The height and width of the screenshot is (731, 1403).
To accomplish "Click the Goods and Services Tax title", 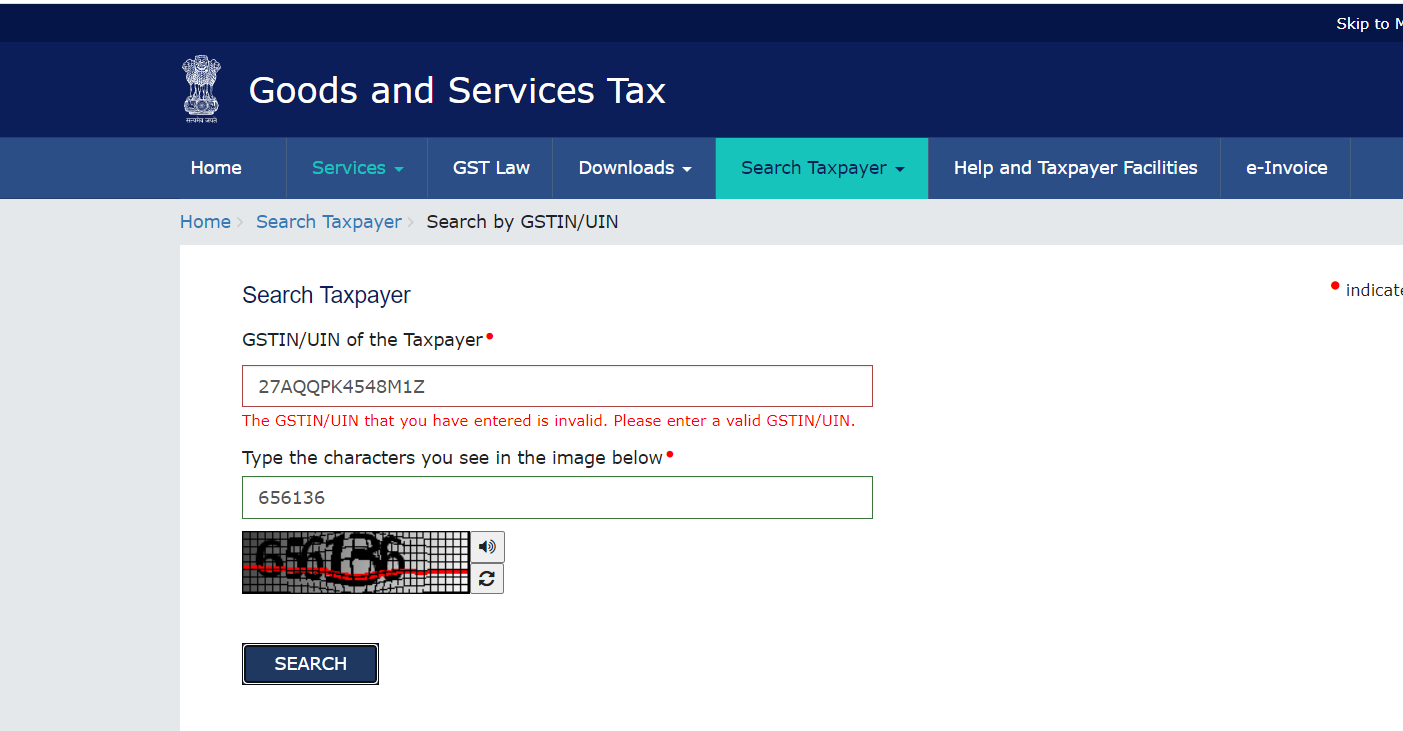I will [x=457, y=91].
